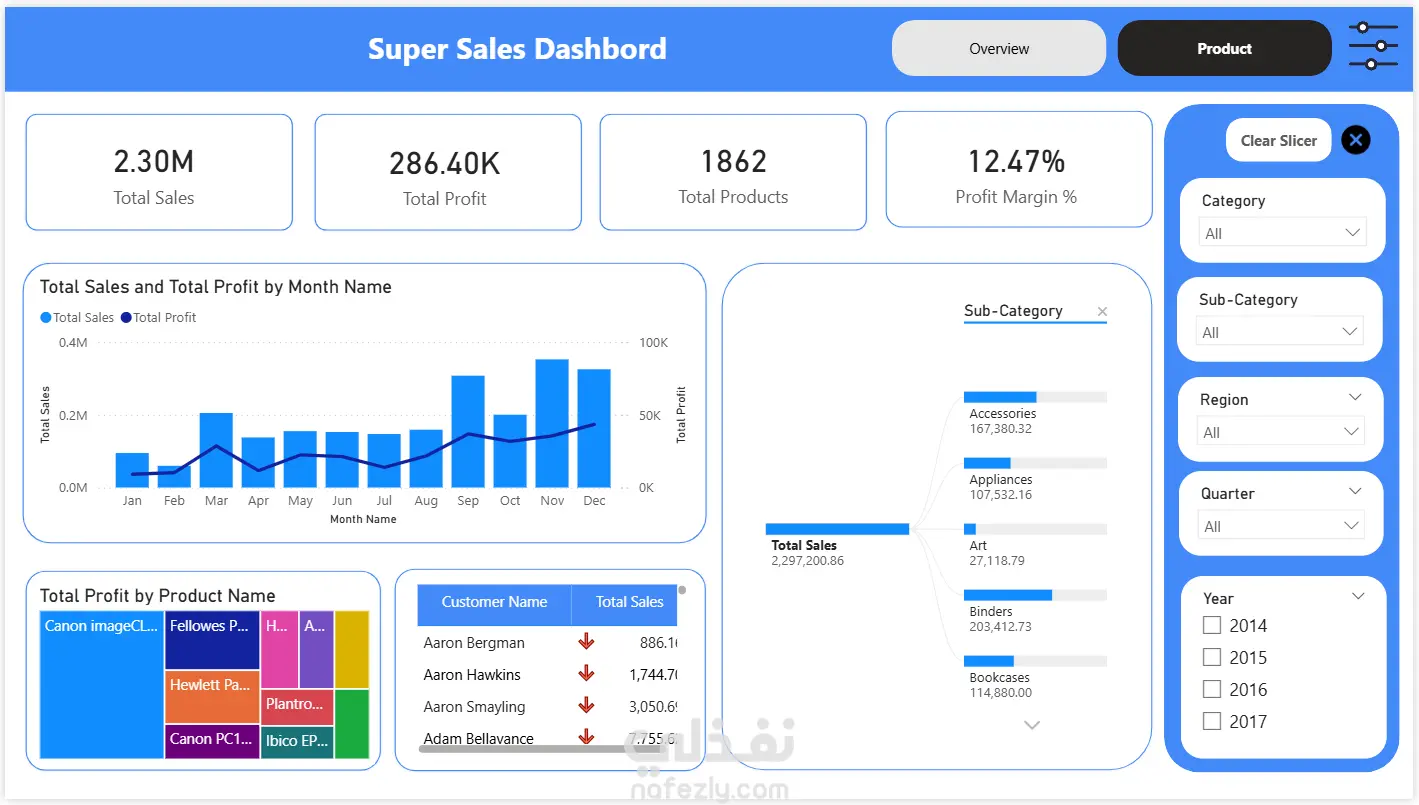This screenshot has width=1419, height=805.
Task: Remove the Sub-Category level using its small x
Action: point(1102,312)
